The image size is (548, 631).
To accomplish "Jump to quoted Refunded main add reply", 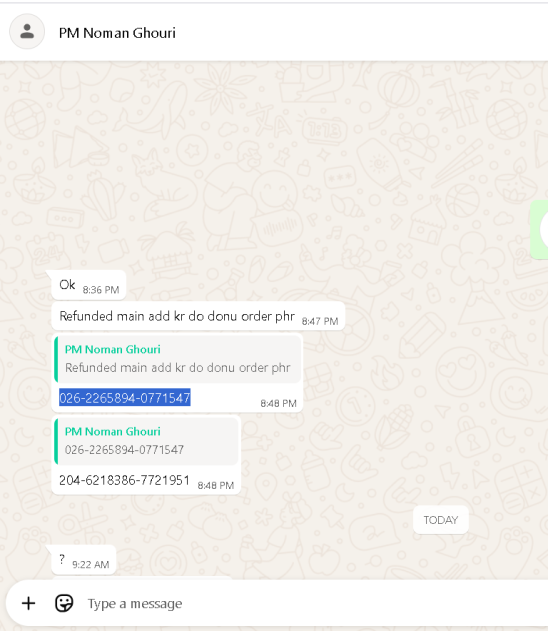I will click(x=178, y=359).
